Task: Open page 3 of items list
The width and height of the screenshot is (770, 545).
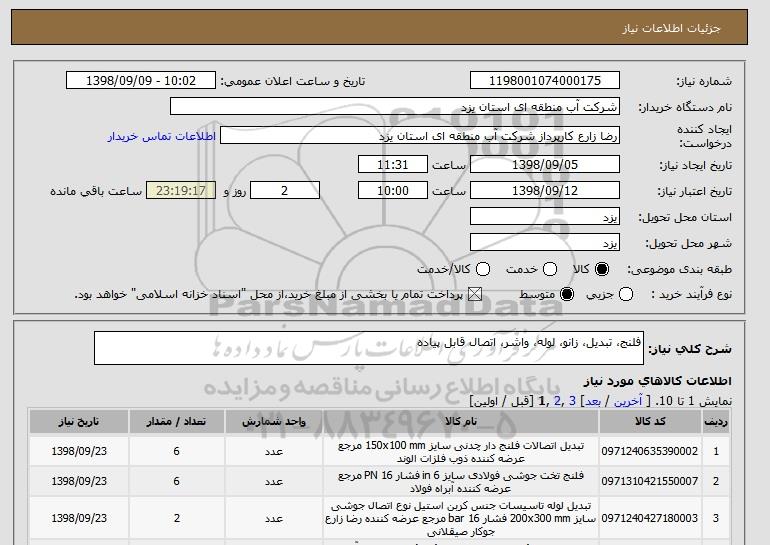Action: [x=572, y=402]
